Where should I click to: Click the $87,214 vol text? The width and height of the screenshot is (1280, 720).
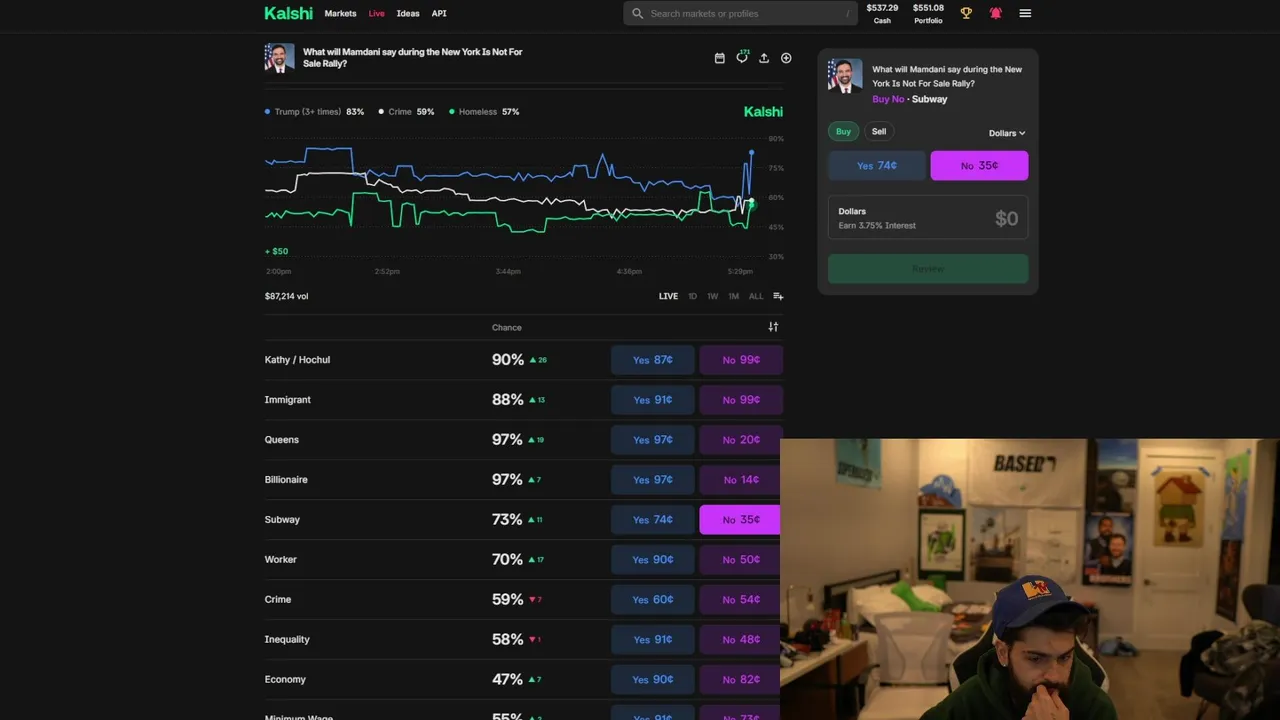coord(286,296)
